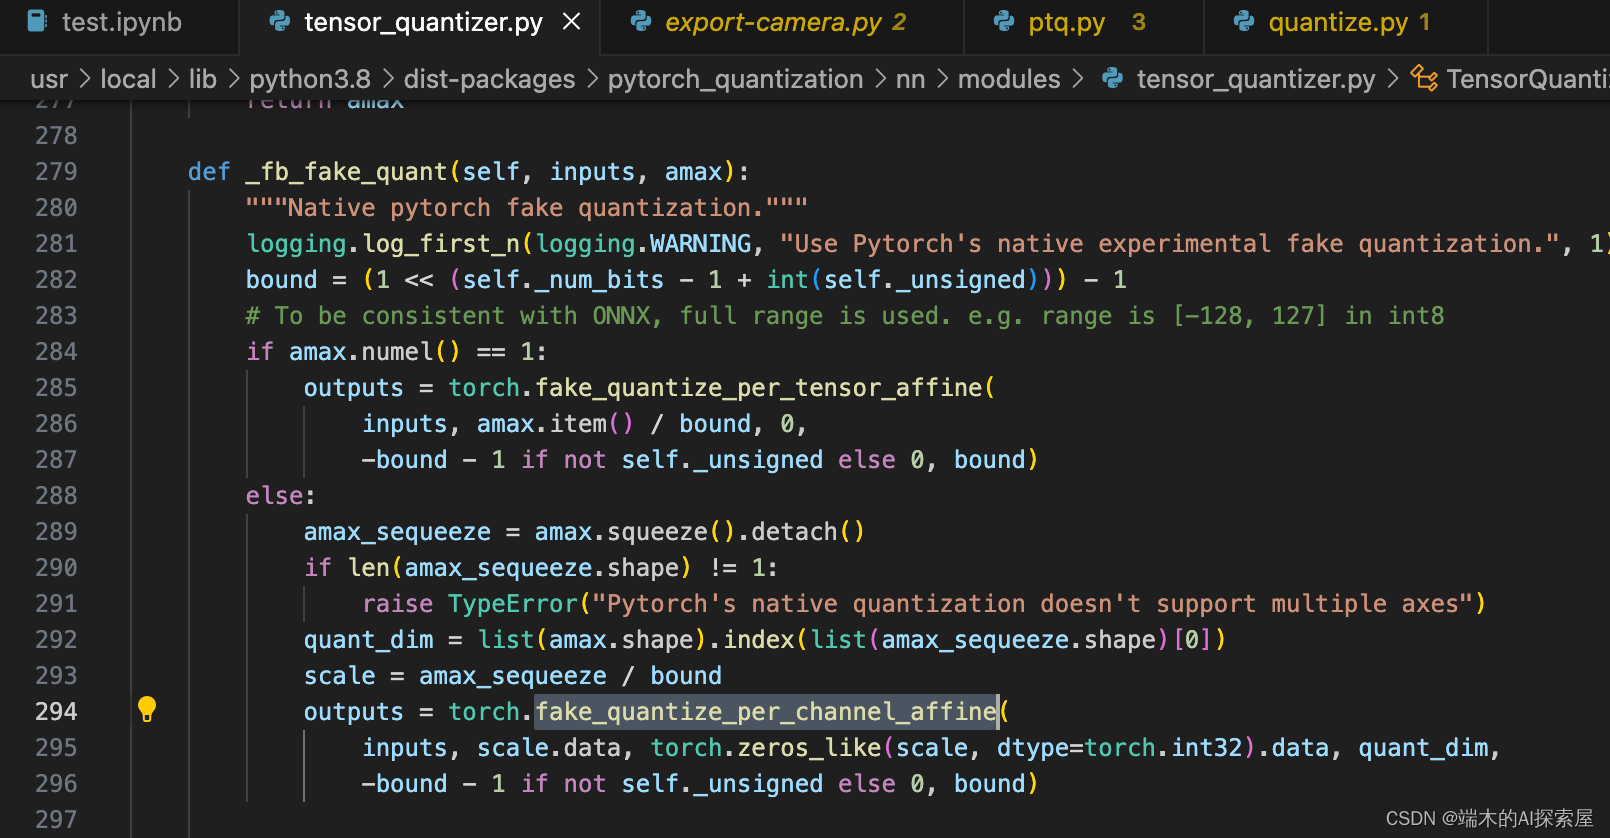Click 'else:' on line 288
Viewport: 1610px width, 838px height.
[281, 496]
